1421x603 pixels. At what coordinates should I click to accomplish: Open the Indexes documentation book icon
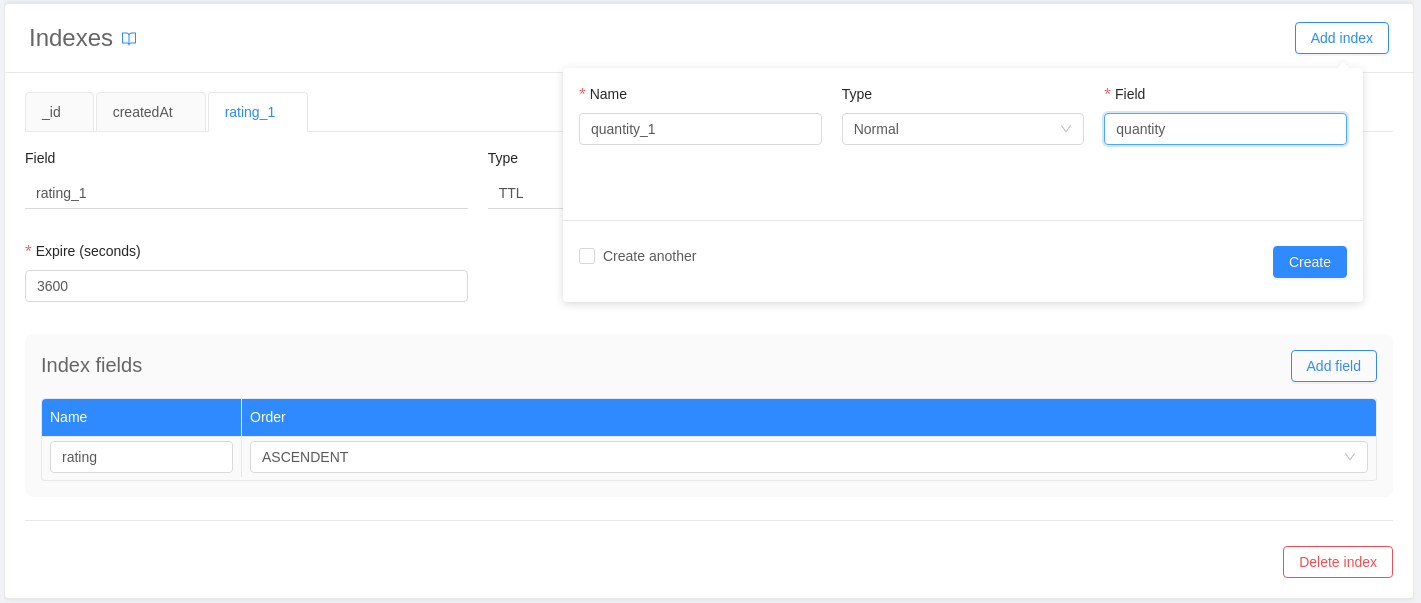(x=129, y=39)
